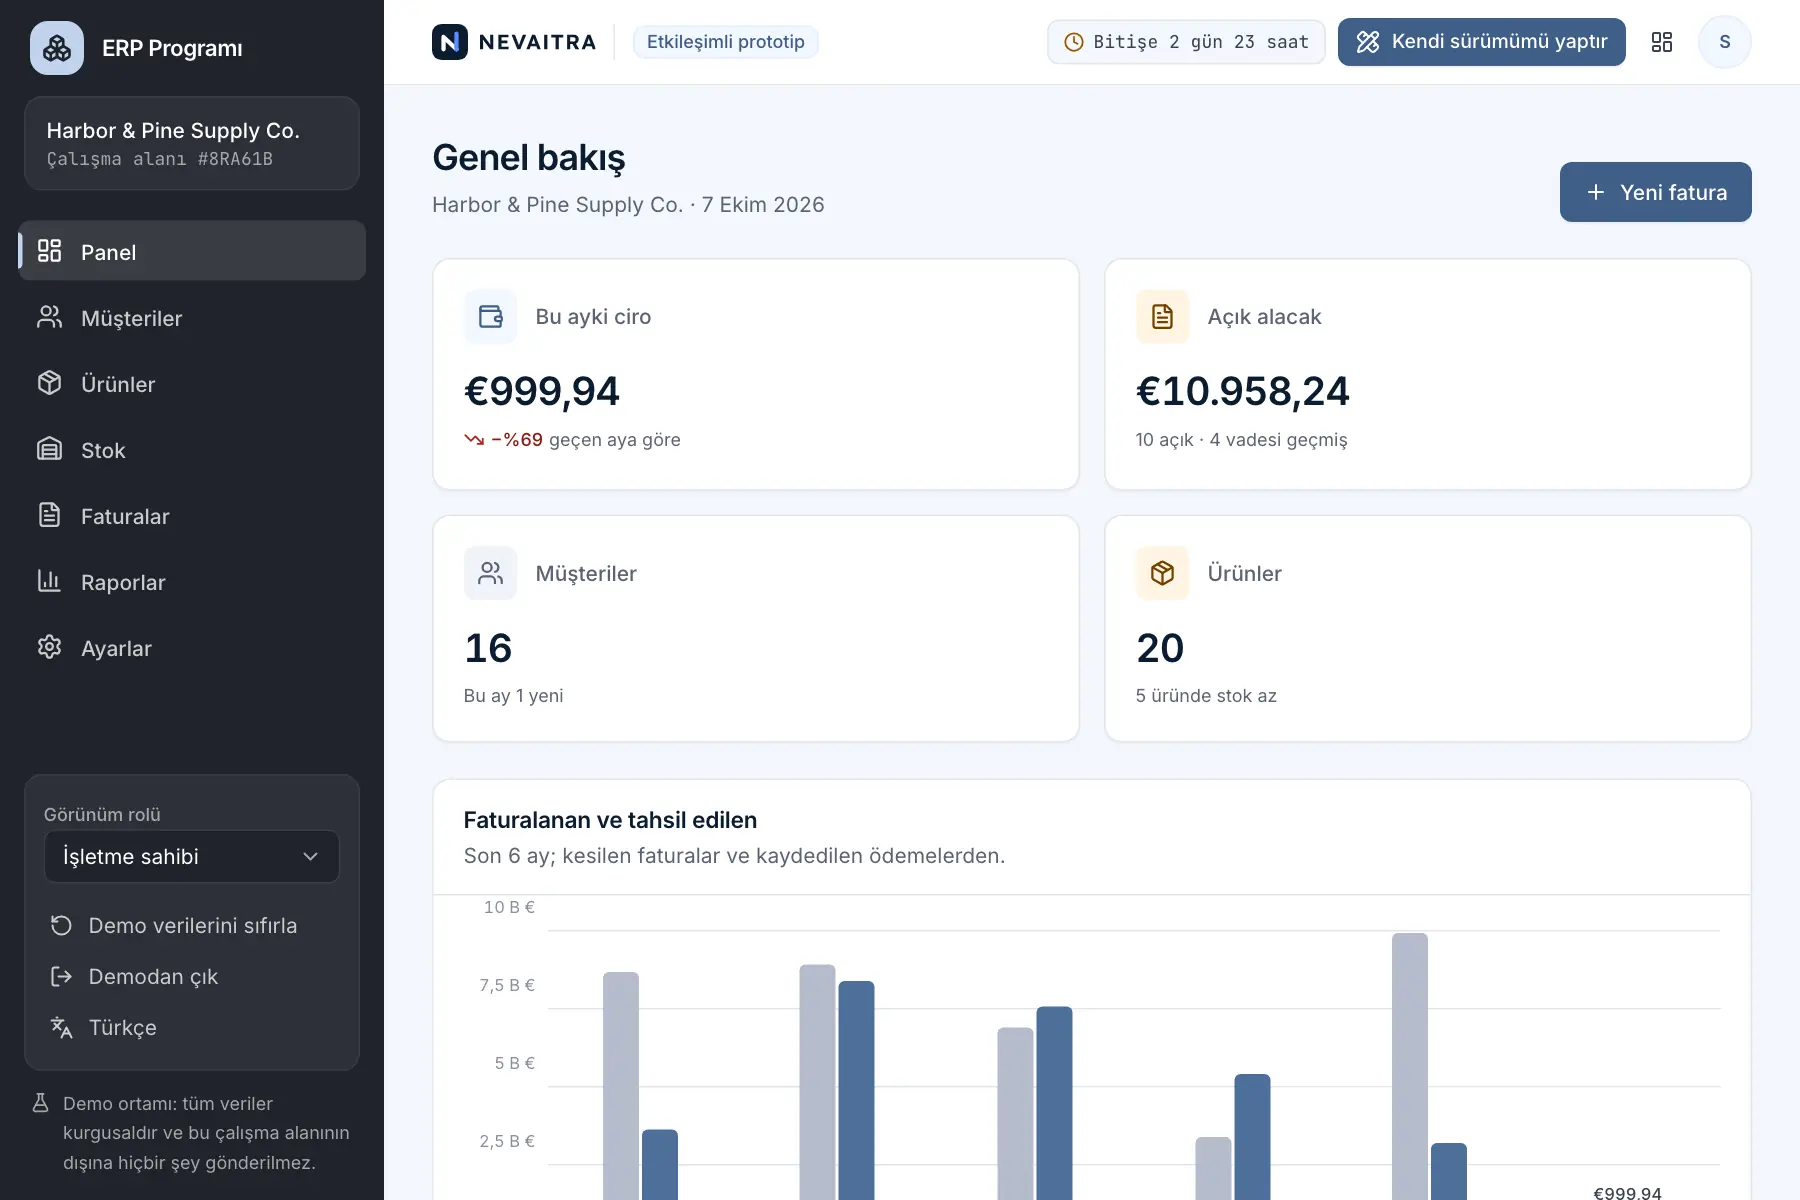Click the €10.958,24 open receivable value
The width and height of the screenshot is (1800, 1200).
[1243, 391]
